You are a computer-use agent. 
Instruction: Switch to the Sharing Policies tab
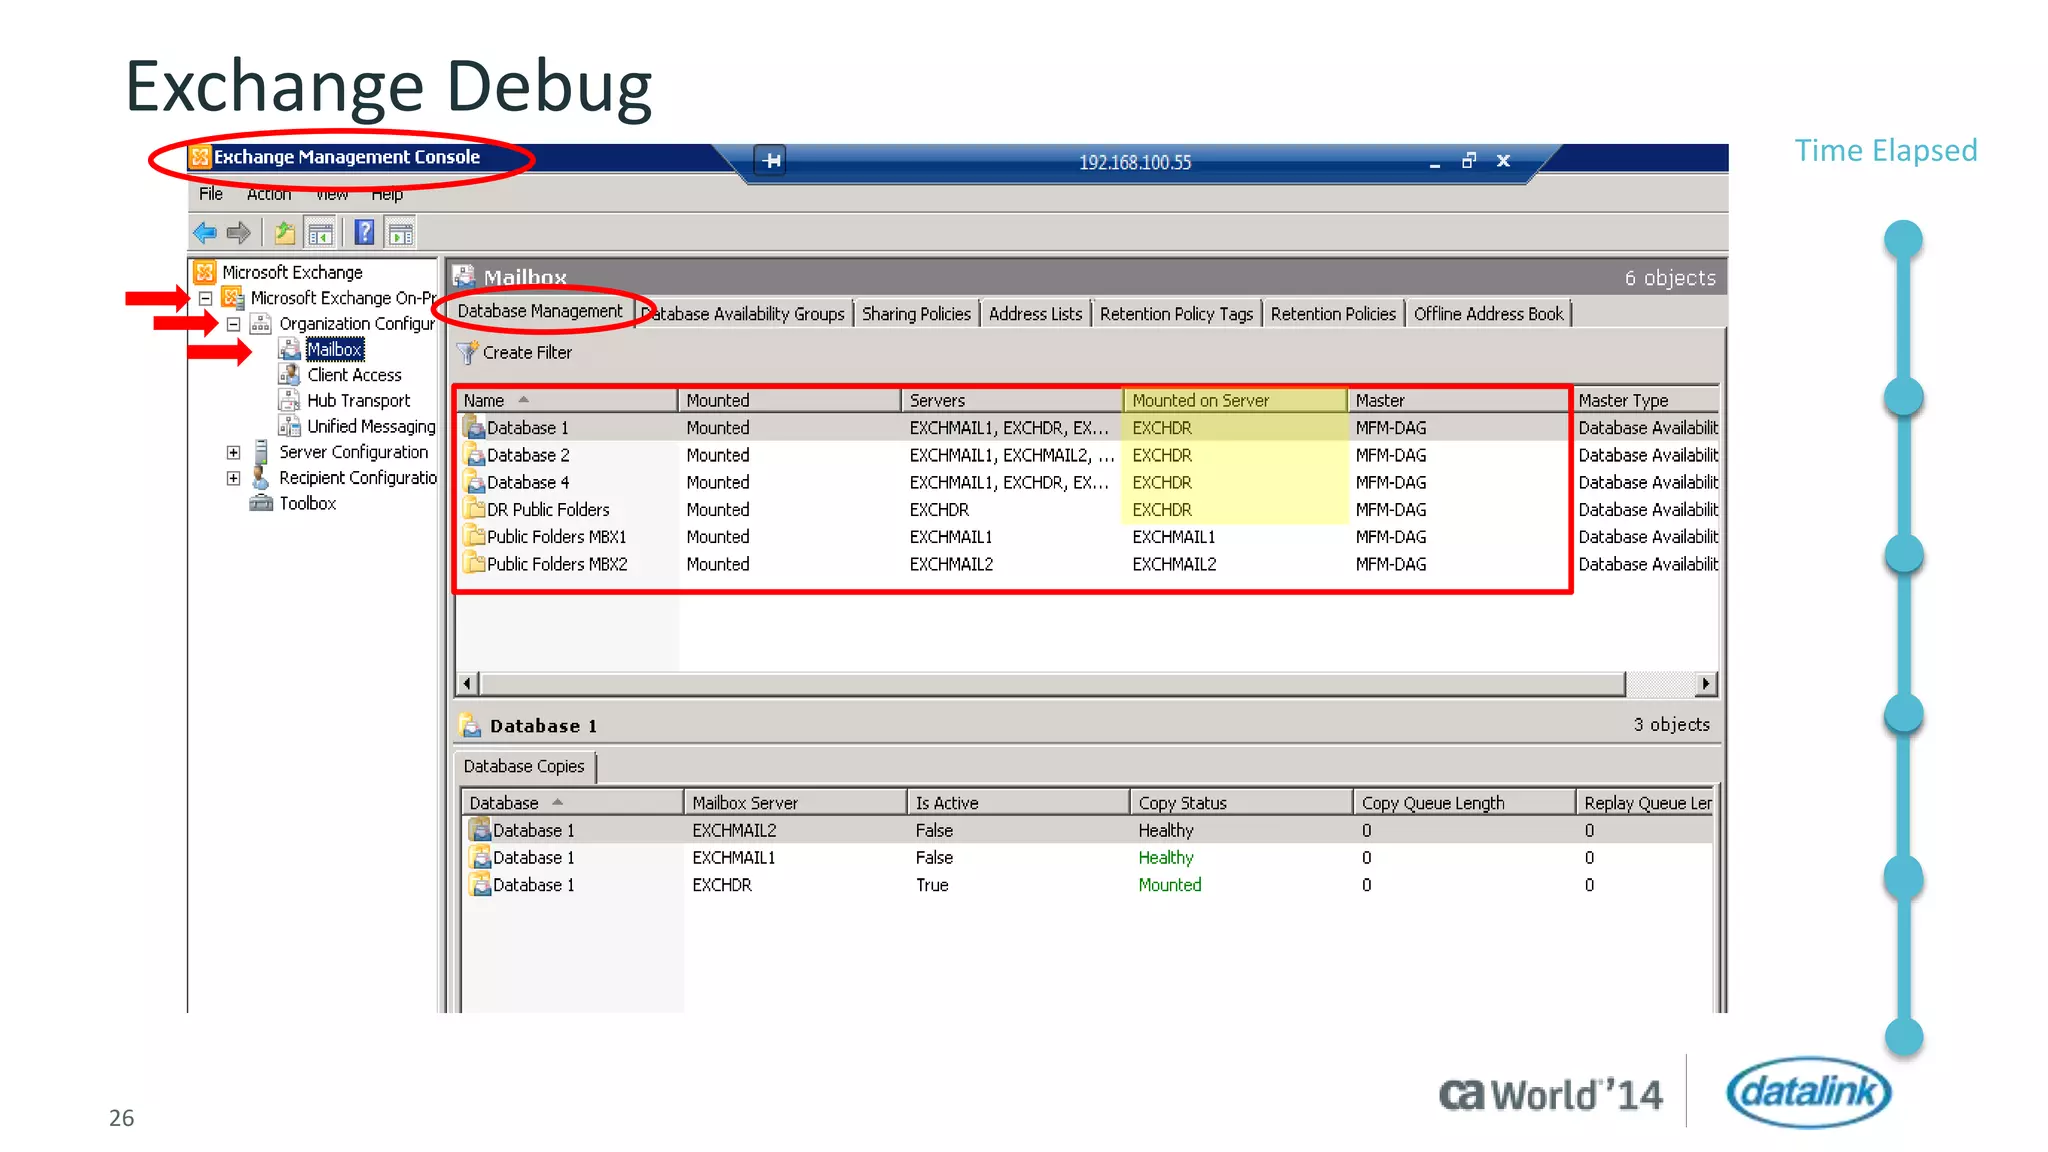pos(916,314)
